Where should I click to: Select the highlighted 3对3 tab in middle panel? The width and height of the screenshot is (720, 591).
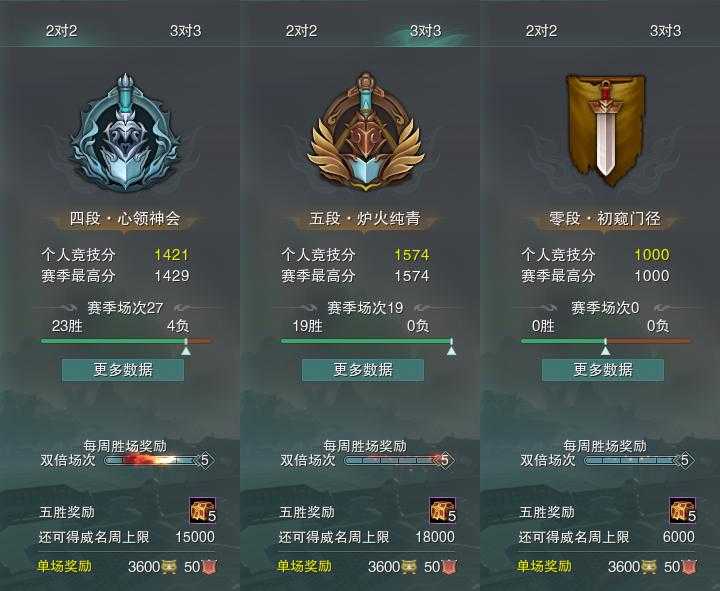tap(426, 31)
